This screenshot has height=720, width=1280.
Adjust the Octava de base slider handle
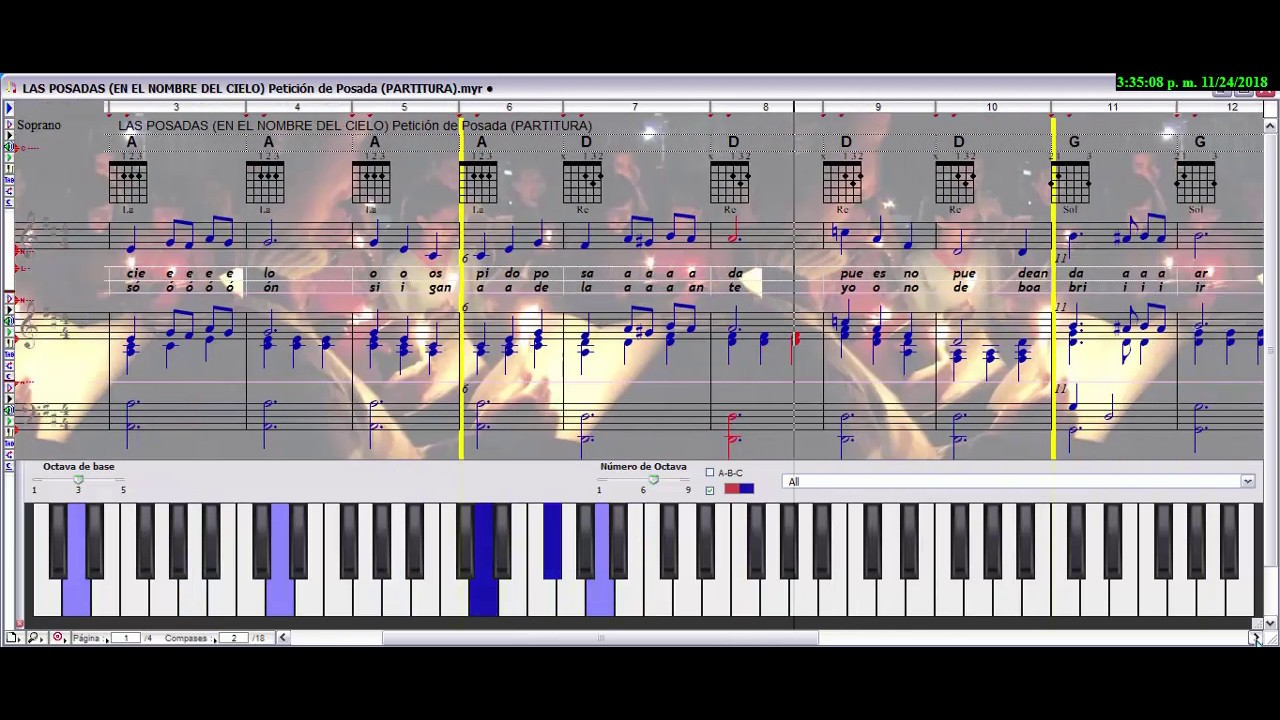tap(78, 480)
